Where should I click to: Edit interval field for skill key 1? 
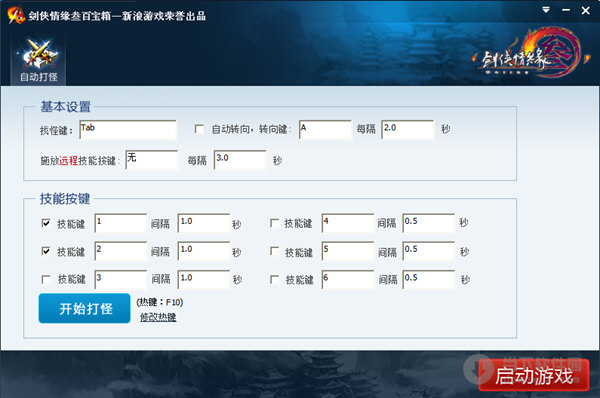pyautogui.click(x=204, y=223)
